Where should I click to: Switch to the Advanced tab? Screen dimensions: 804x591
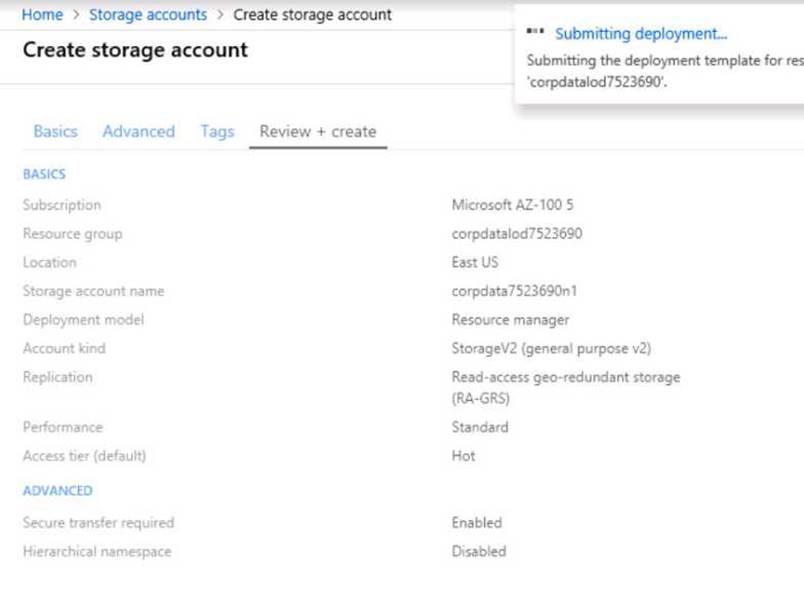[138, 131]
